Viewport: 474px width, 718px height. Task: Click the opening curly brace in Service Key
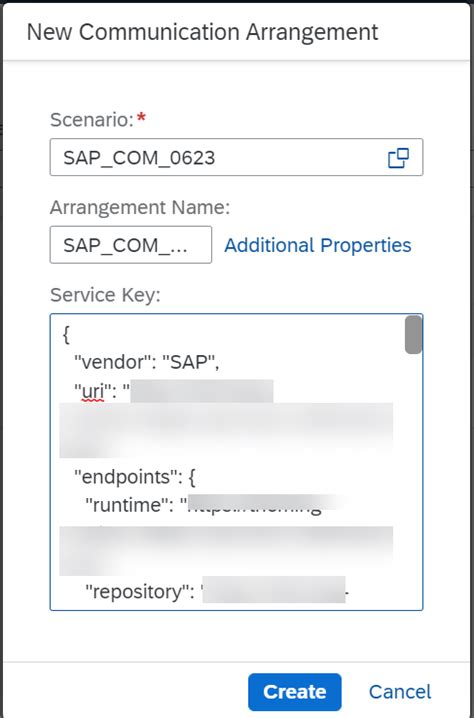(65, 334)
